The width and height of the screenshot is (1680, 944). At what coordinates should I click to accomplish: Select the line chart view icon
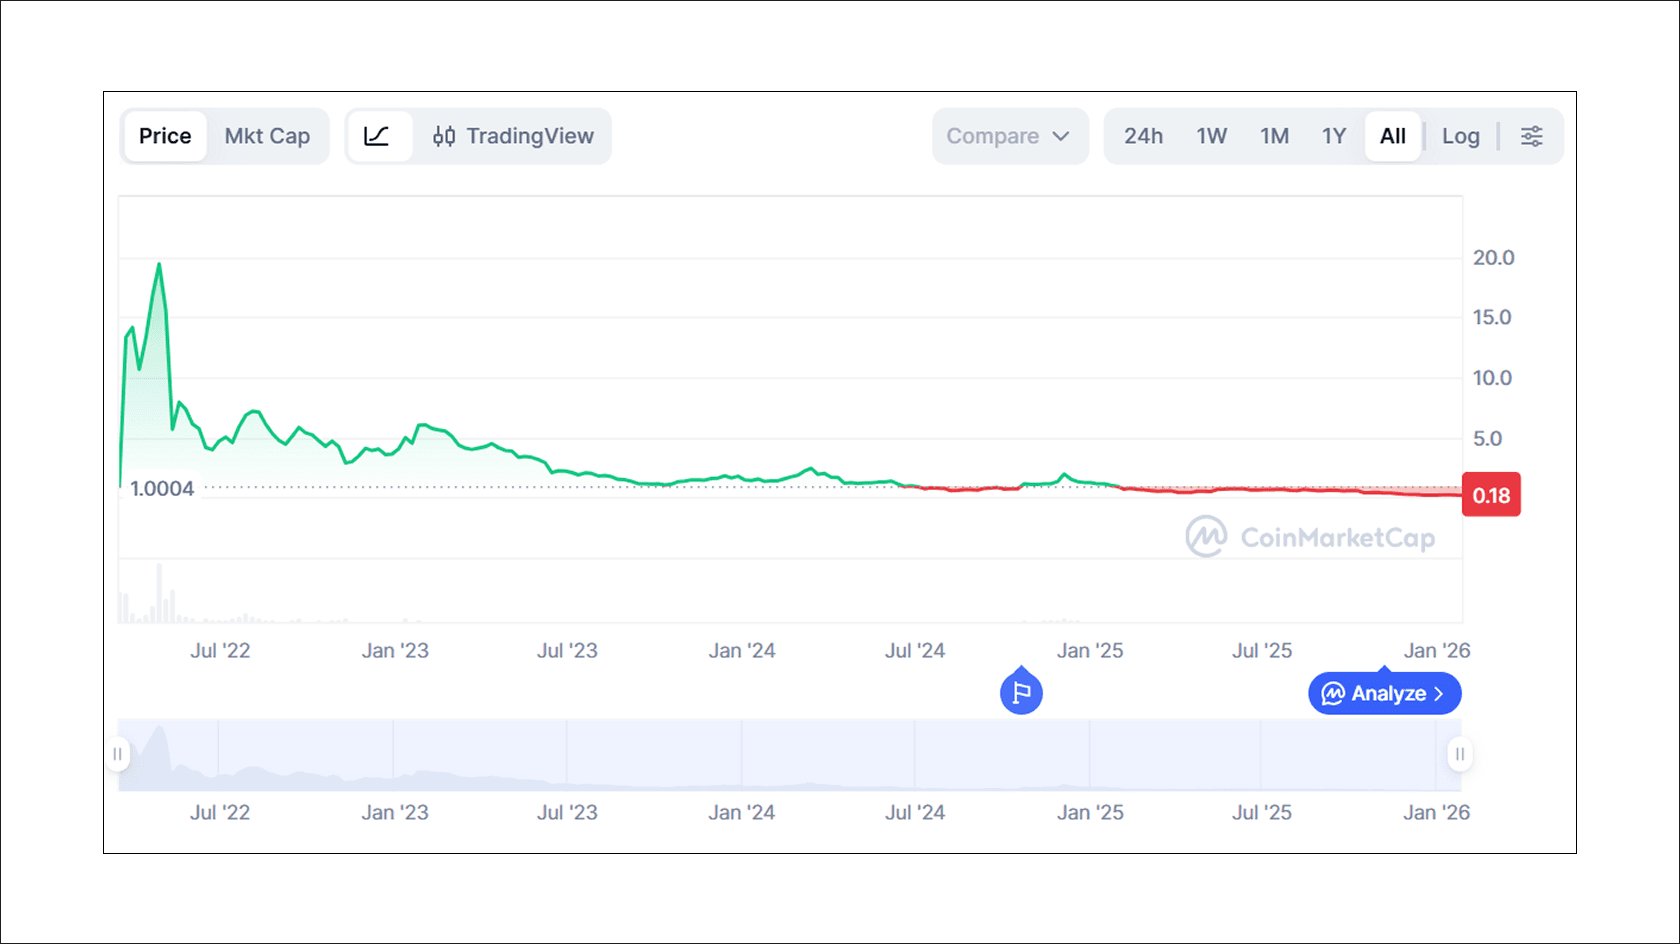point(380,136)
